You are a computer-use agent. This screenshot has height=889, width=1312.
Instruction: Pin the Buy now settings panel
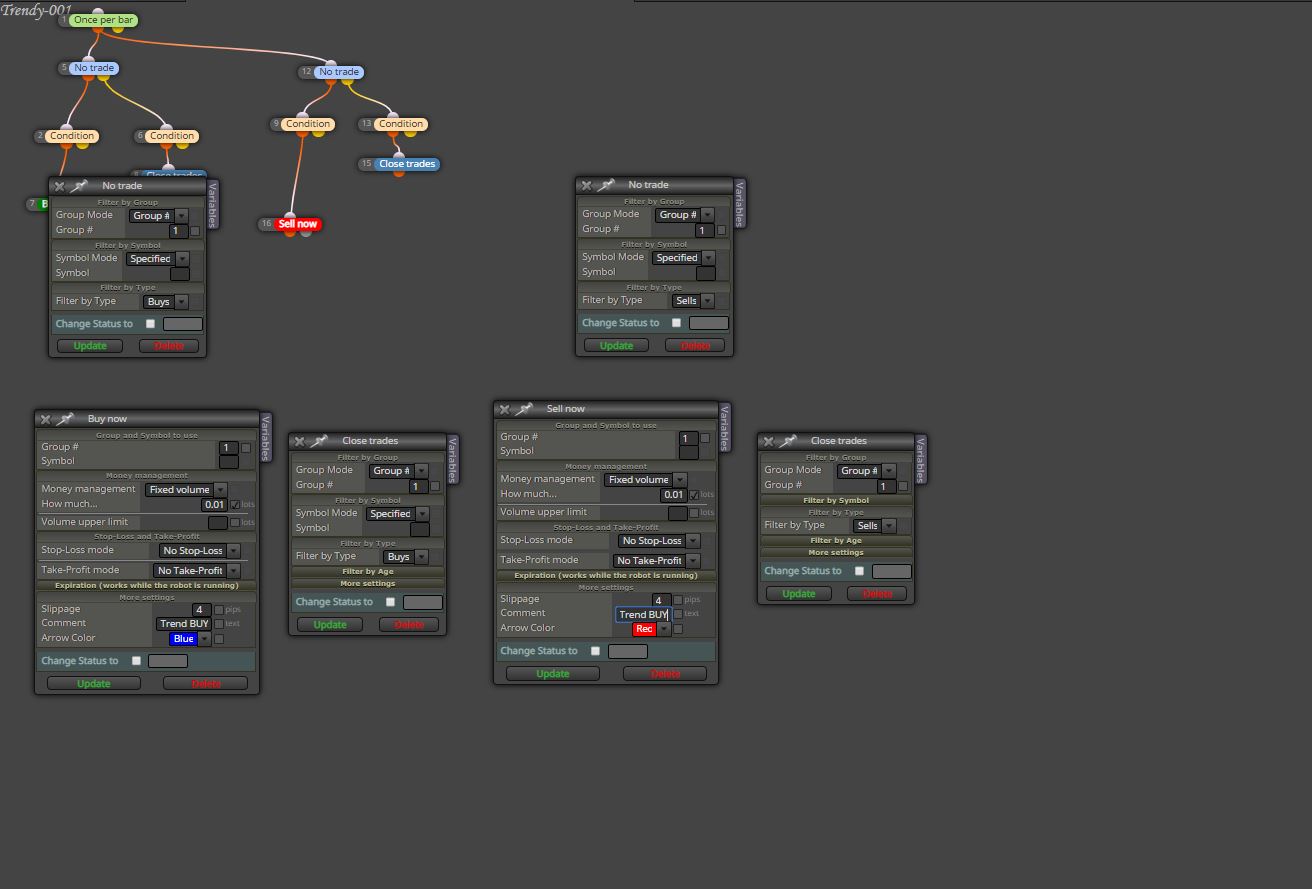coord(66,419)
